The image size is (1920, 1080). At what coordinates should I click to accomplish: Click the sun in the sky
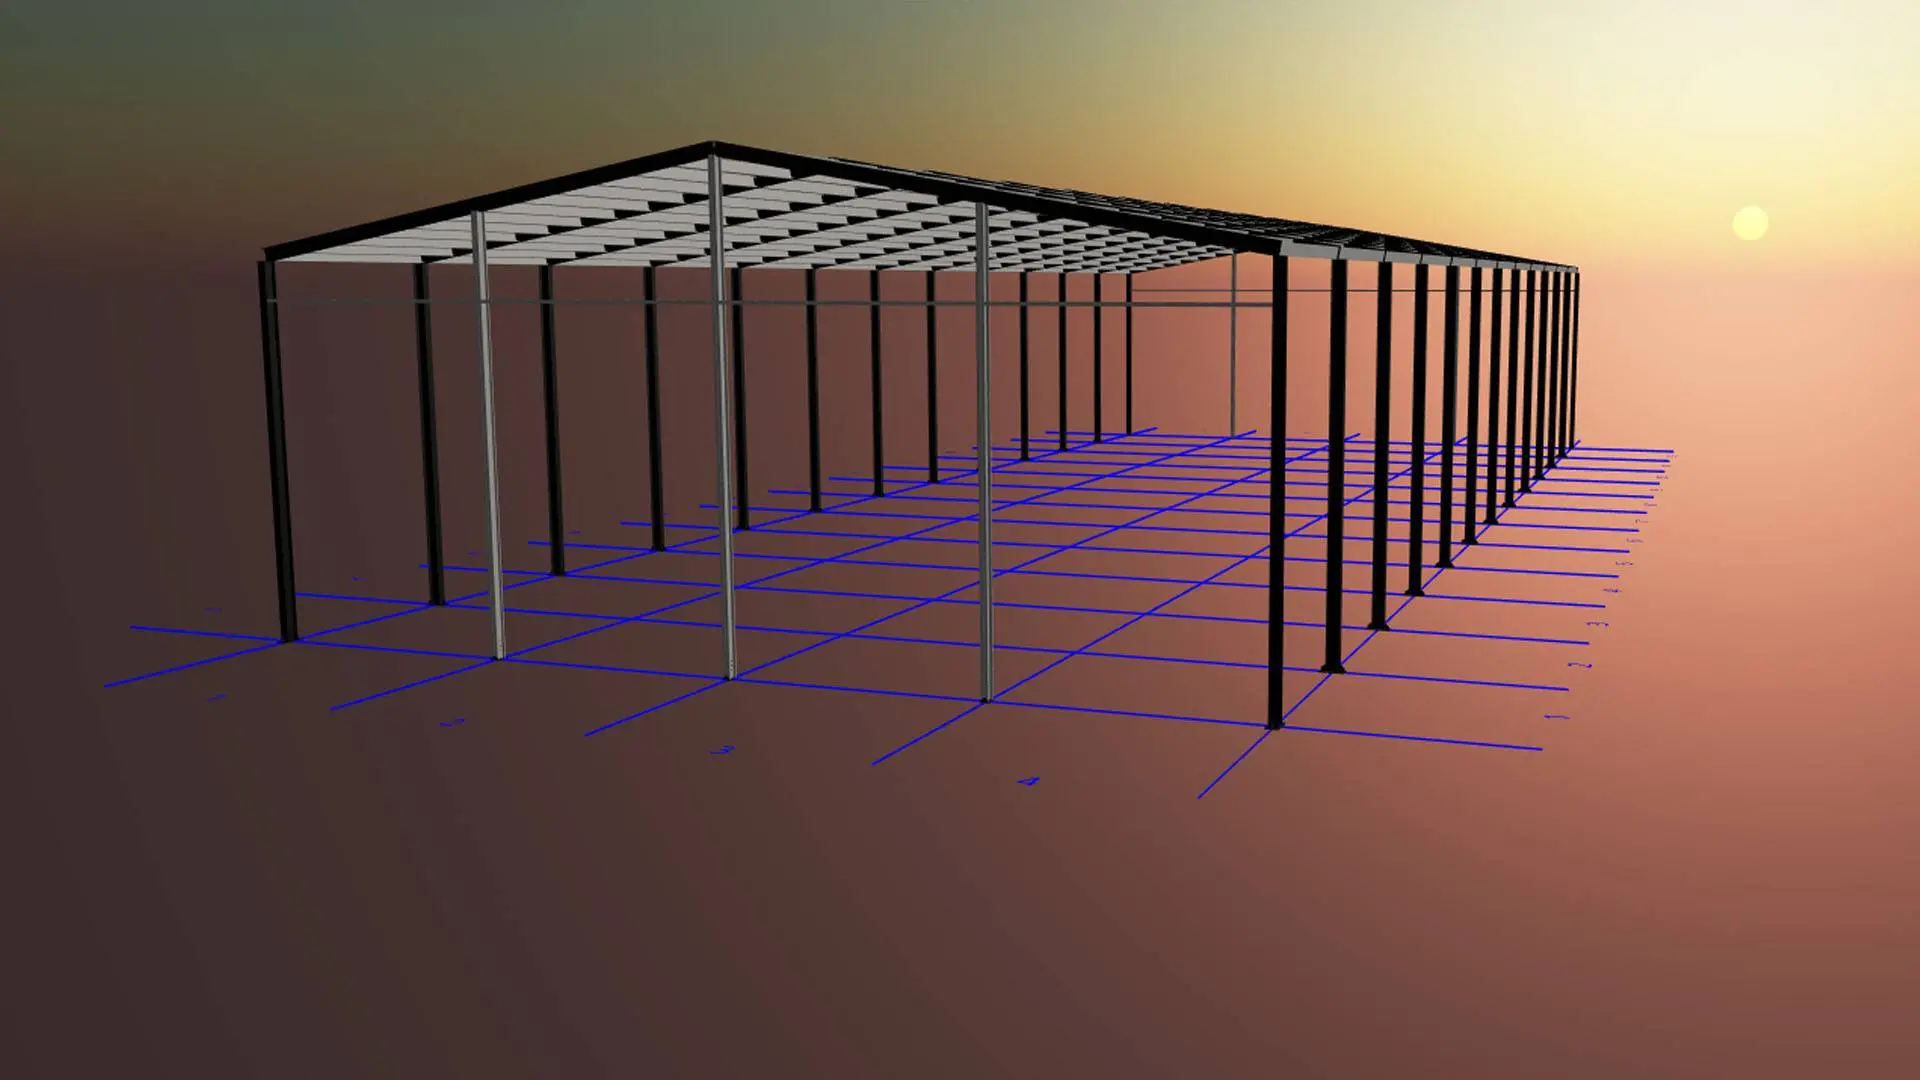(1749, 223)
